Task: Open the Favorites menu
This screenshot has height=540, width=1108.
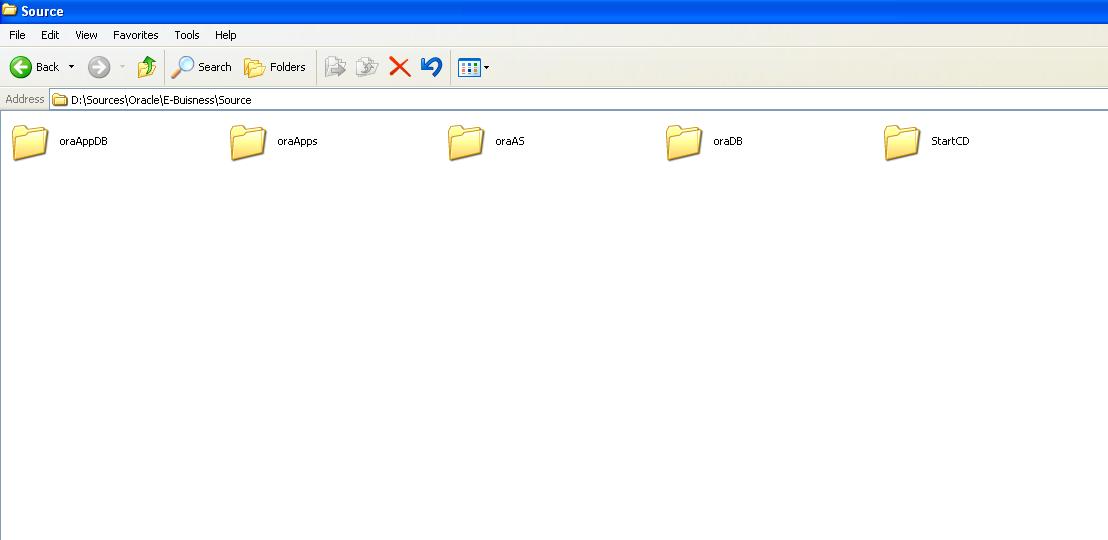Action: tap(135, 35)
